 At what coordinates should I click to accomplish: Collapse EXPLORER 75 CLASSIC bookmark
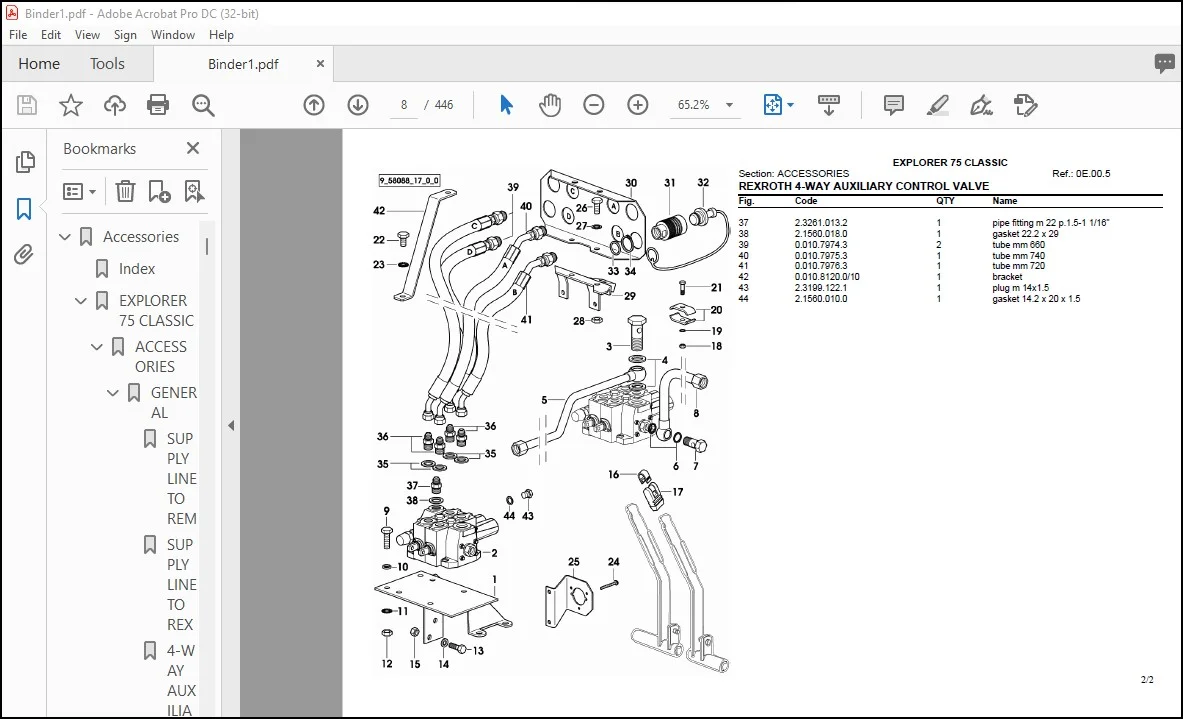[x=81, y=300]
